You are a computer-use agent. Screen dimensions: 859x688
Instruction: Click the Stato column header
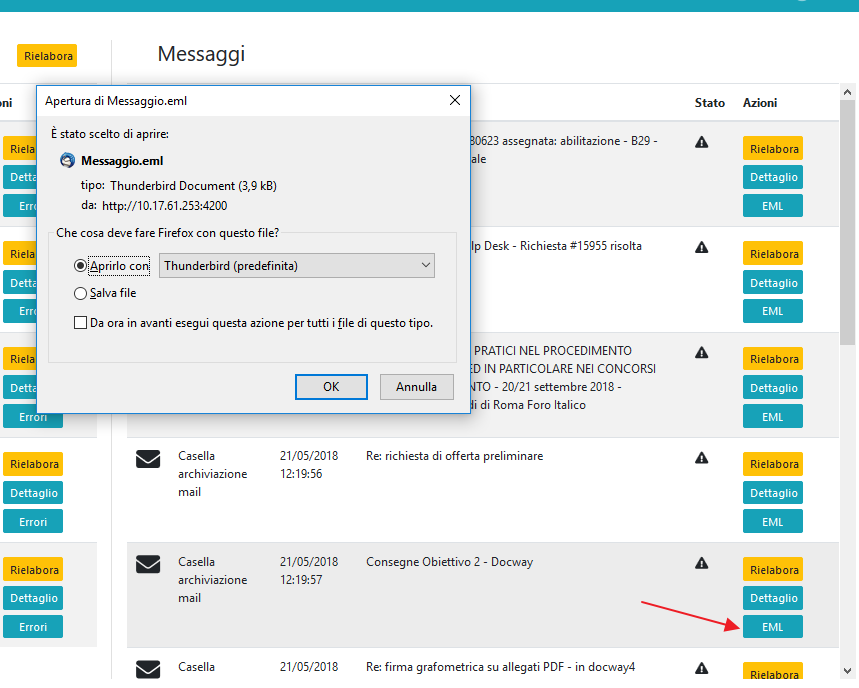[x=710, y=103]
